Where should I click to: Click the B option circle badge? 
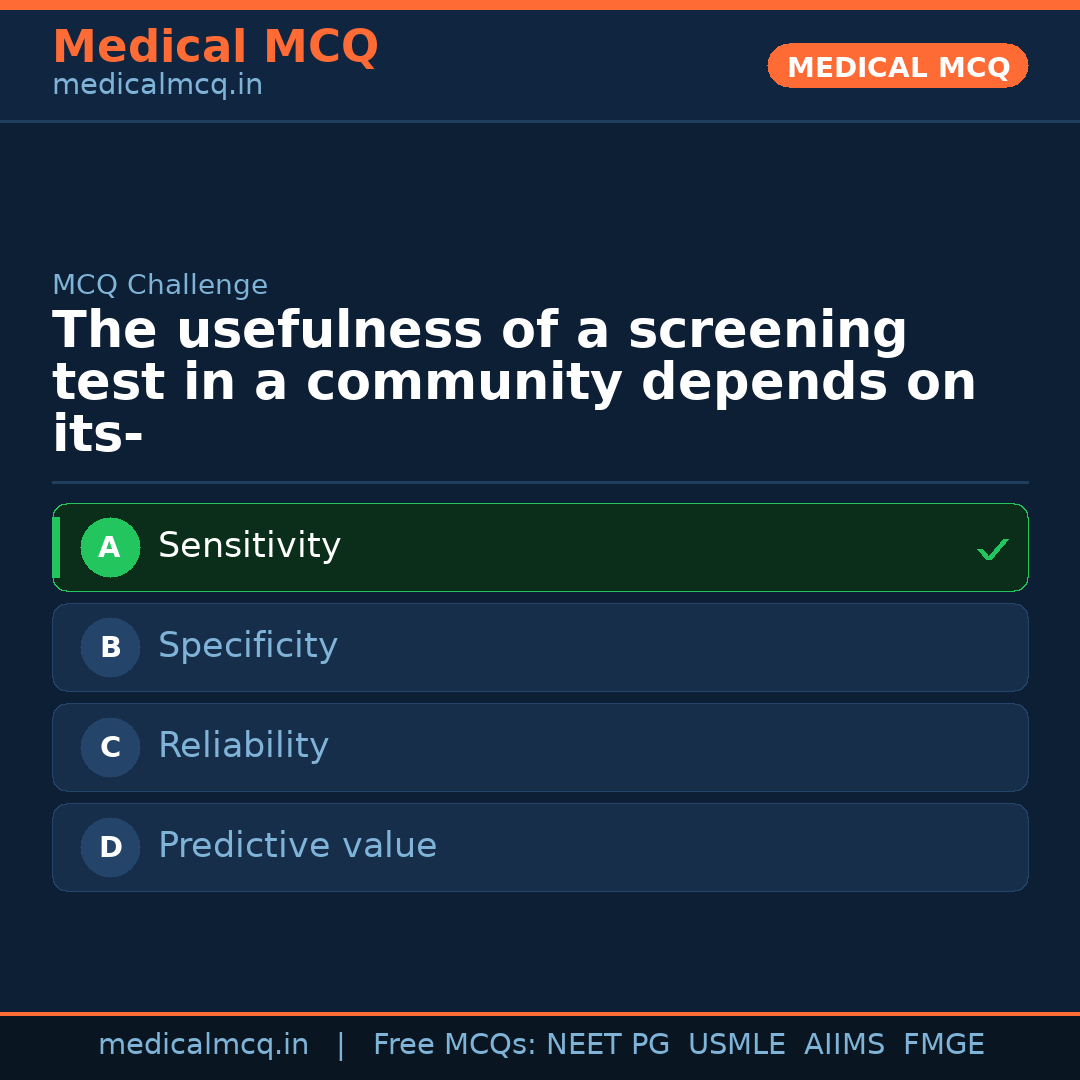coord(110,647)
